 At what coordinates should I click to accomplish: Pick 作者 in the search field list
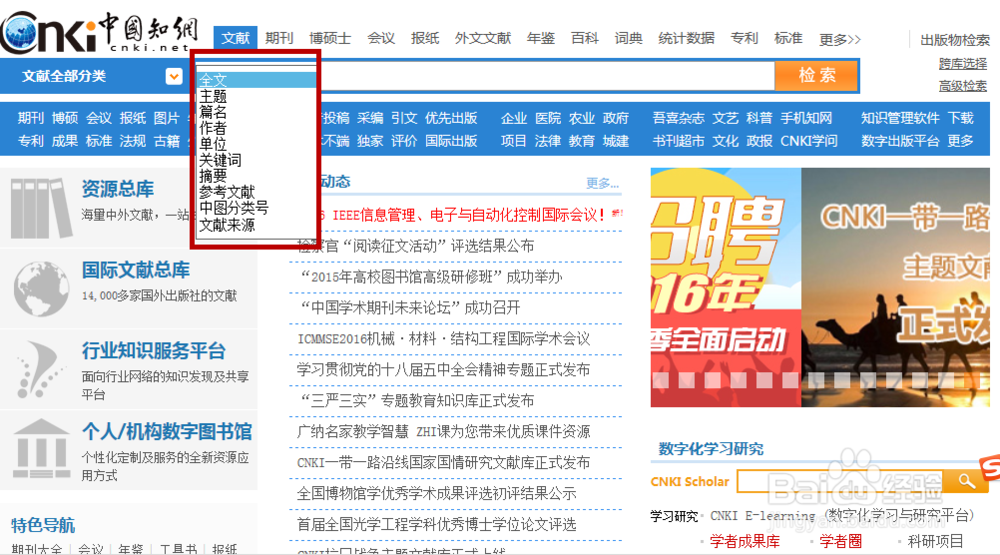coord(213,128)
